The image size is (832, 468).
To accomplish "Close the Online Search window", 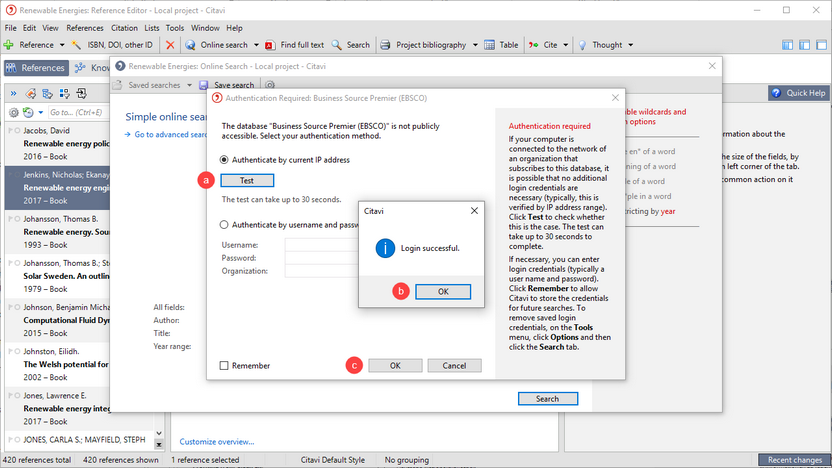I will coord(712,66).
